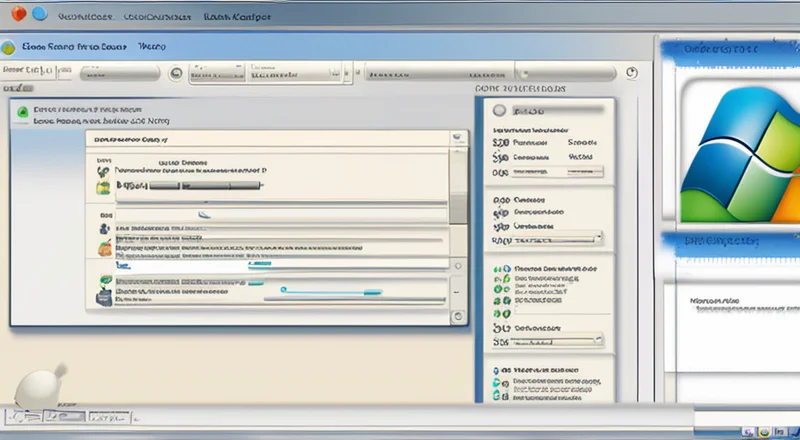This screenshot has width=800, height=440.
Task: Click the globe icon below the title bar
Action: pos(8,46)
